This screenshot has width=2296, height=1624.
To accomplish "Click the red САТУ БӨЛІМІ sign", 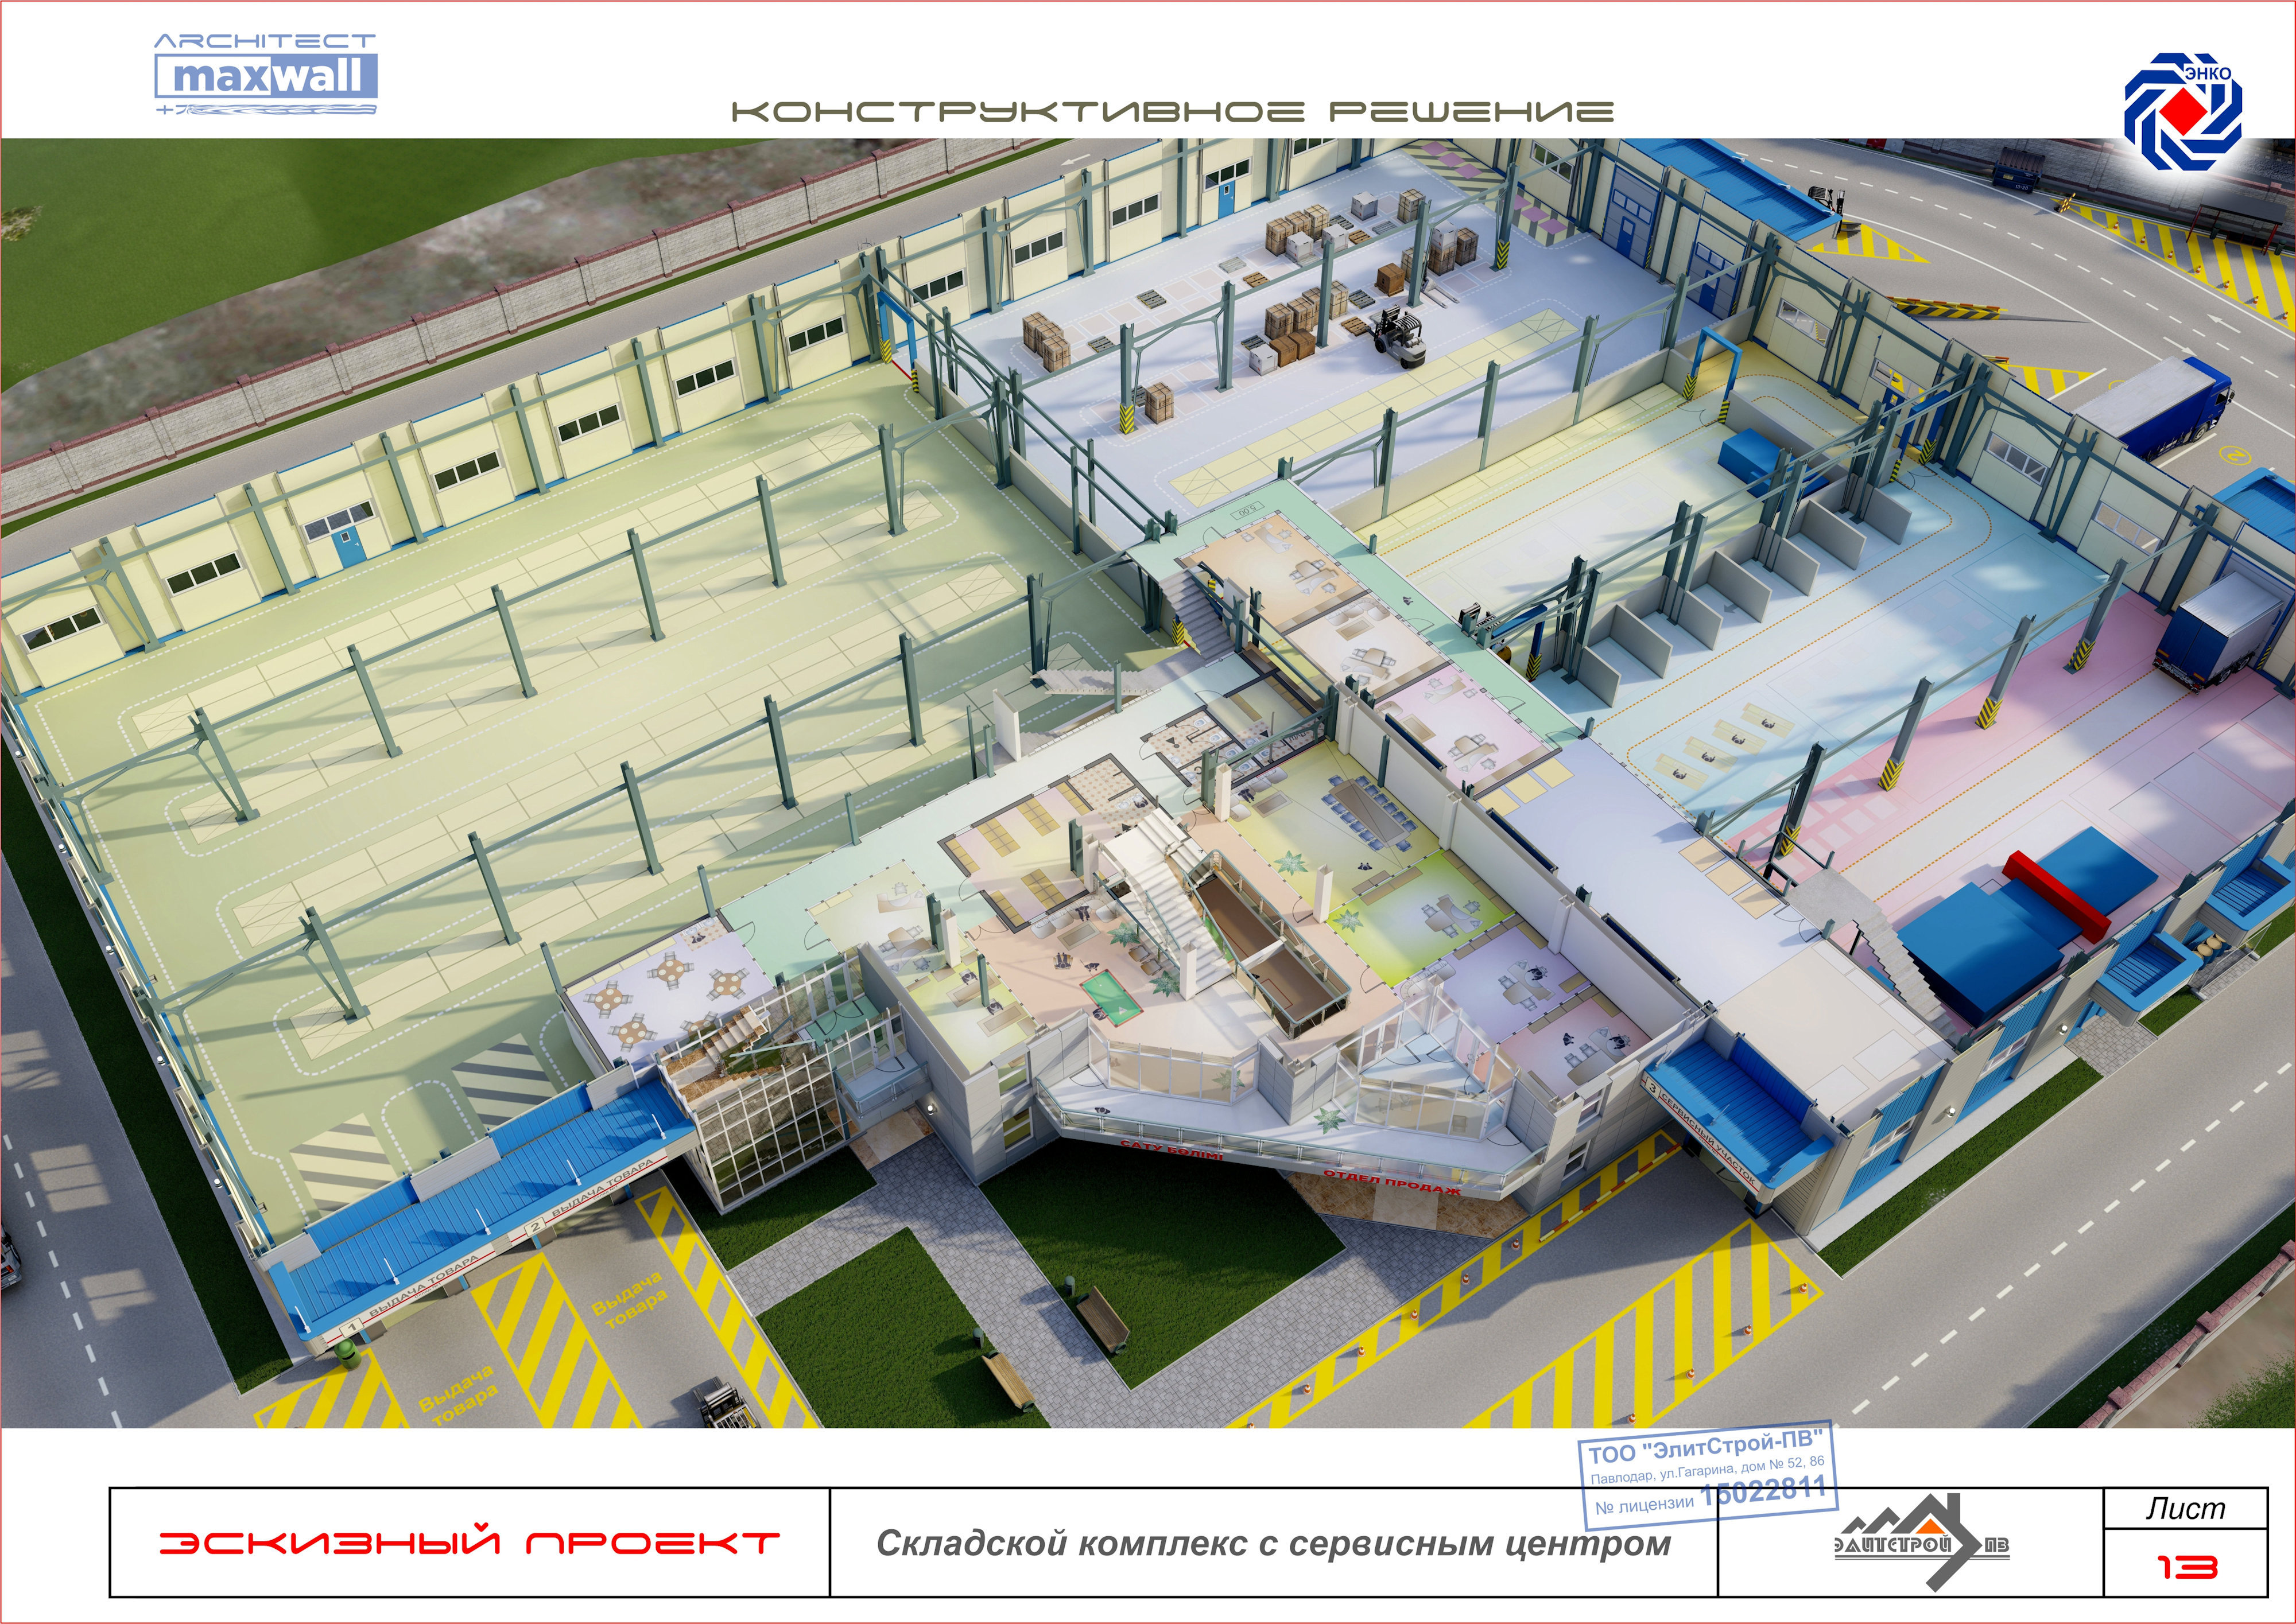I will tap(1170, 1150).
